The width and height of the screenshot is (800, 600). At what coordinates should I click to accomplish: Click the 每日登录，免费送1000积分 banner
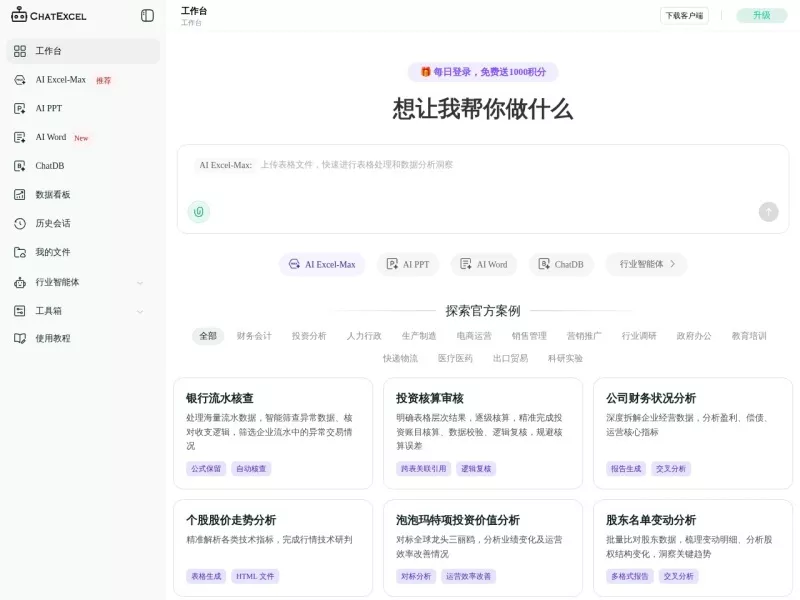click(483, 72)
